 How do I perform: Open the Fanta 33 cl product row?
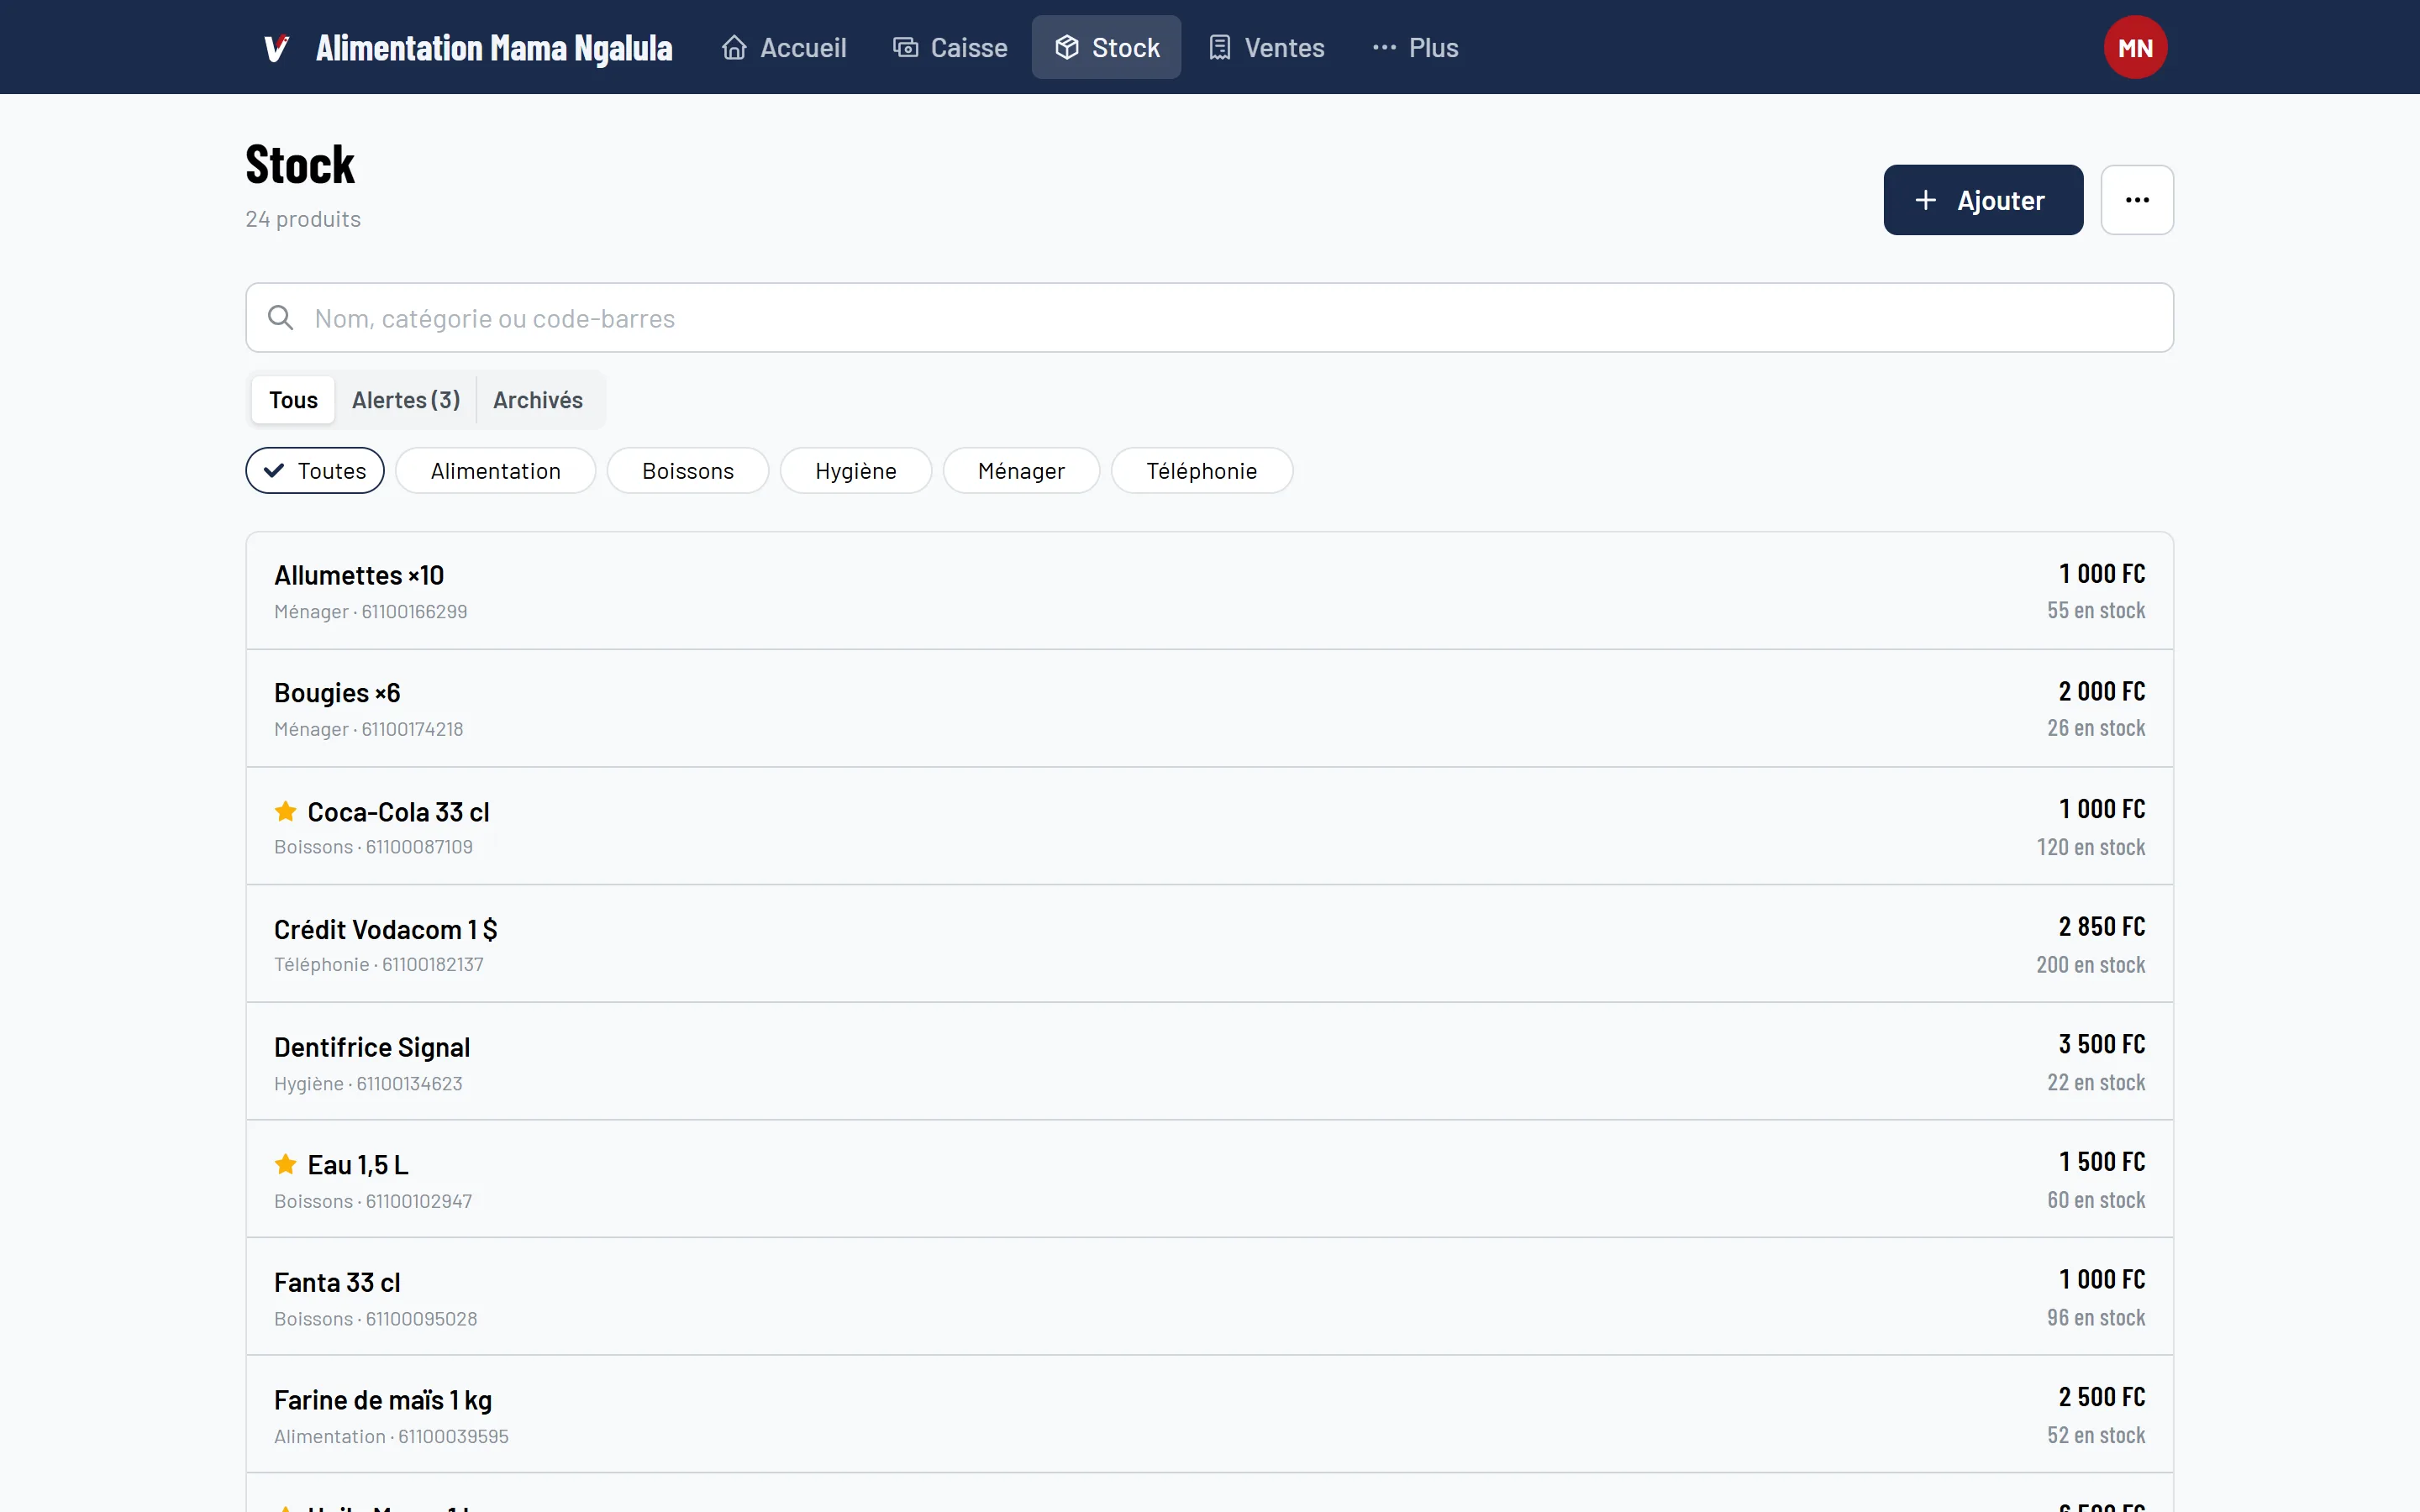[x=1209, y=1297]
